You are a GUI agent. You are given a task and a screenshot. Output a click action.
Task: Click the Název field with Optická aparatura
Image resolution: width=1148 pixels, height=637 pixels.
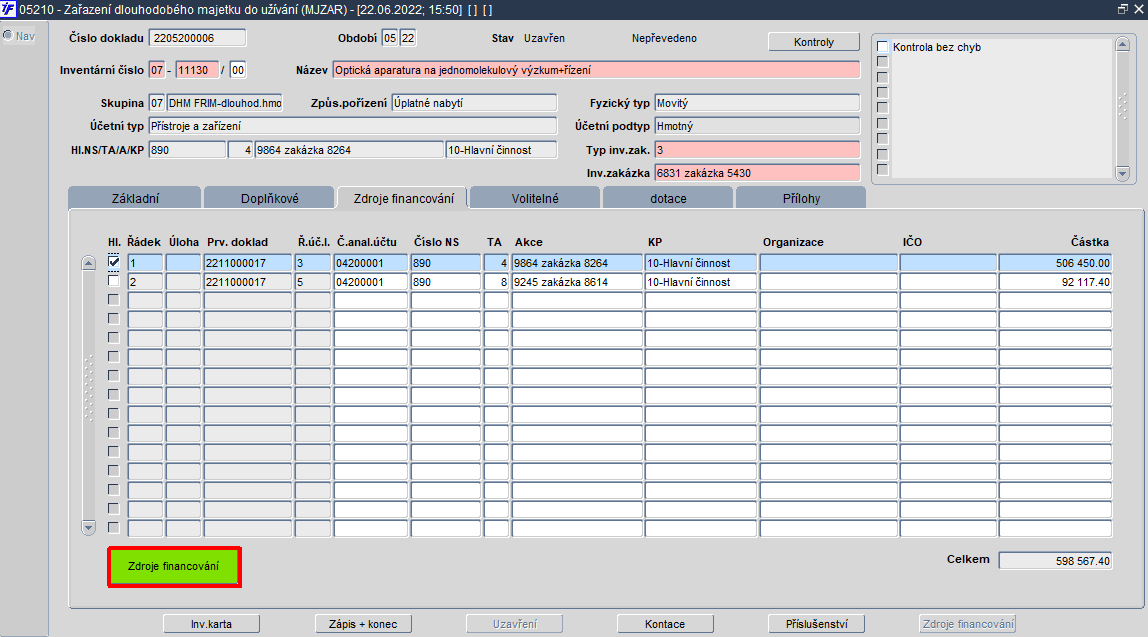[596, 70]
